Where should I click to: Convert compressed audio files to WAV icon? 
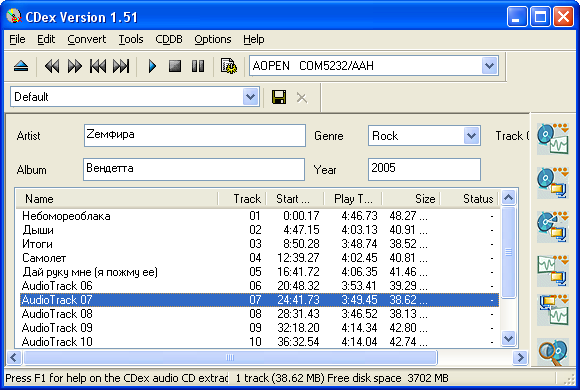pyautogui.click(x=553, y=310)
